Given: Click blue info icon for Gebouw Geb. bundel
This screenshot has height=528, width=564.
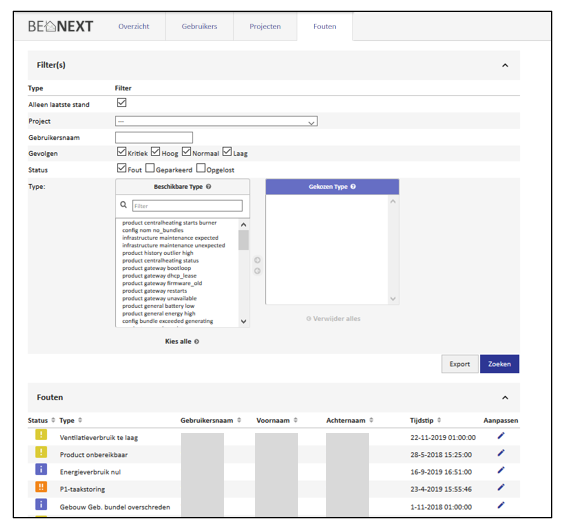Looking at the screenshot, I should [x=41, y=504].
